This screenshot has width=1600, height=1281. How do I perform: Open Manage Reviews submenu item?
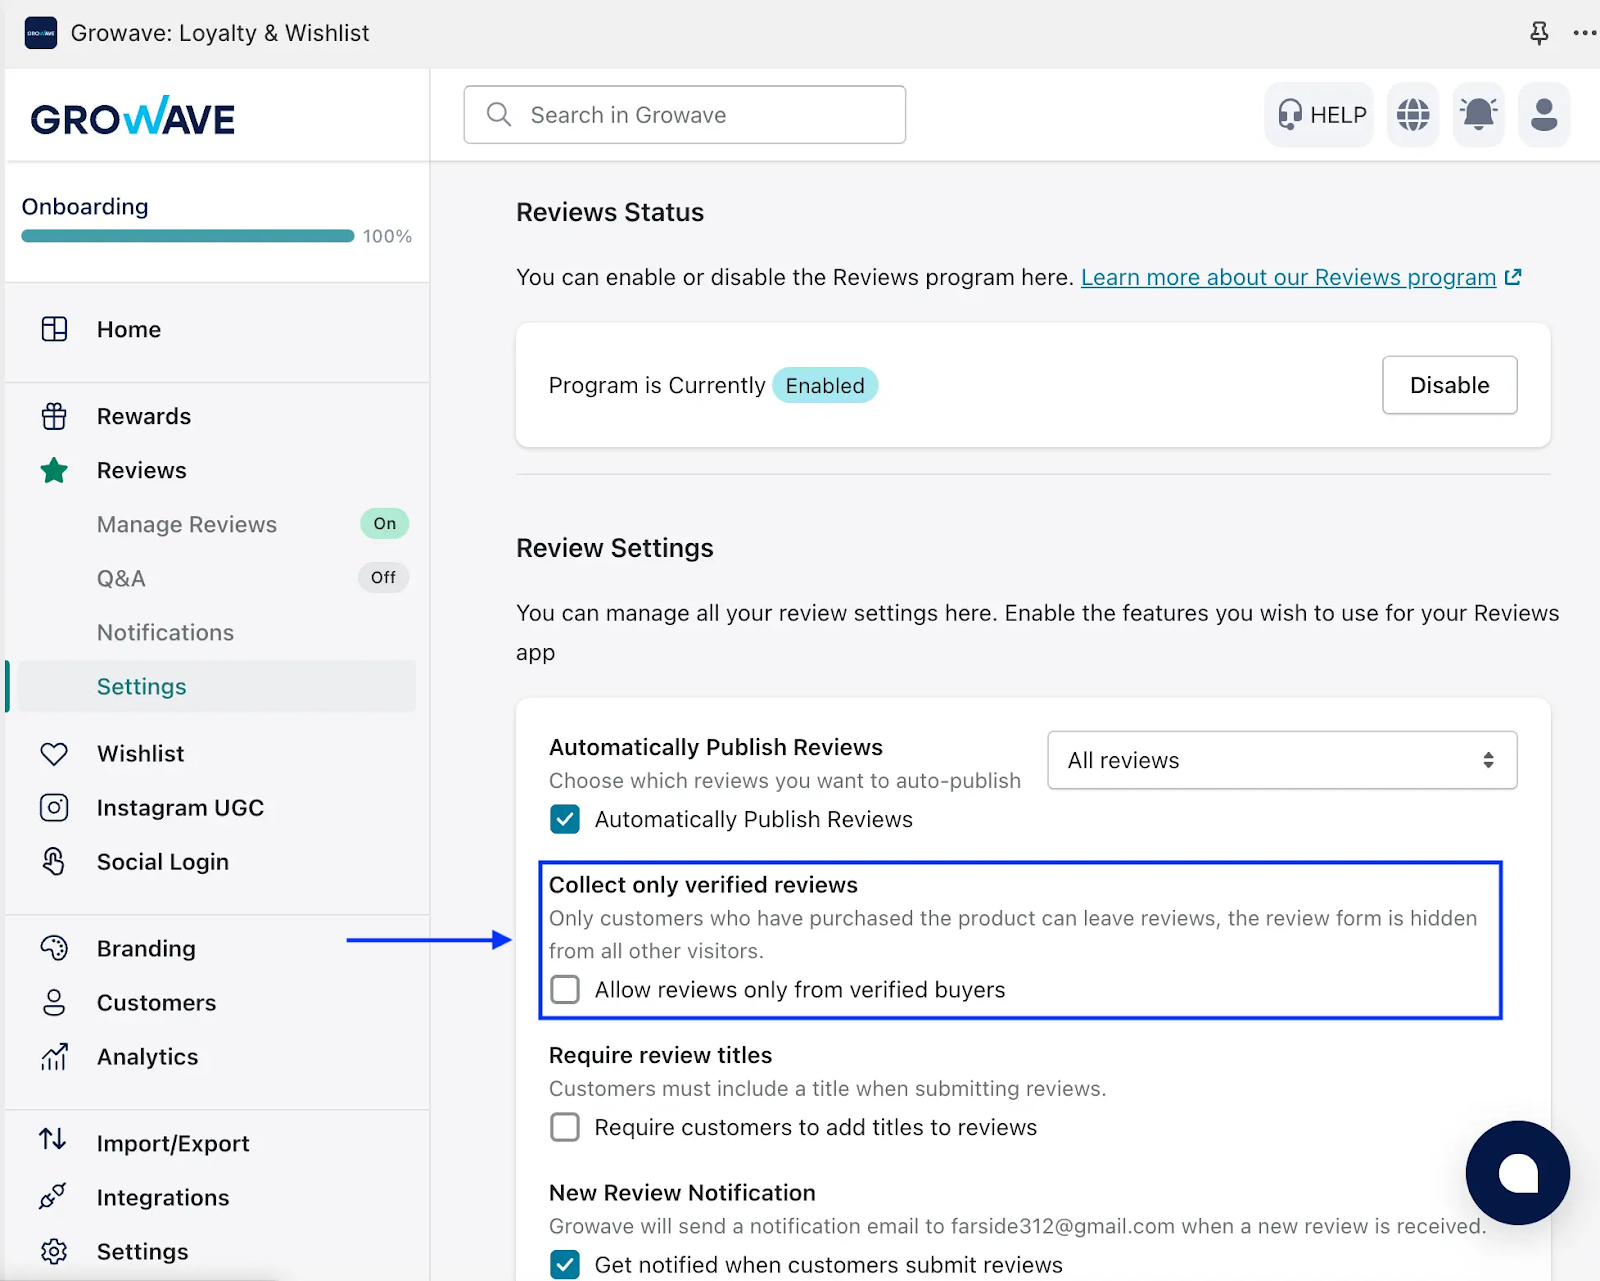coord(187,524)
